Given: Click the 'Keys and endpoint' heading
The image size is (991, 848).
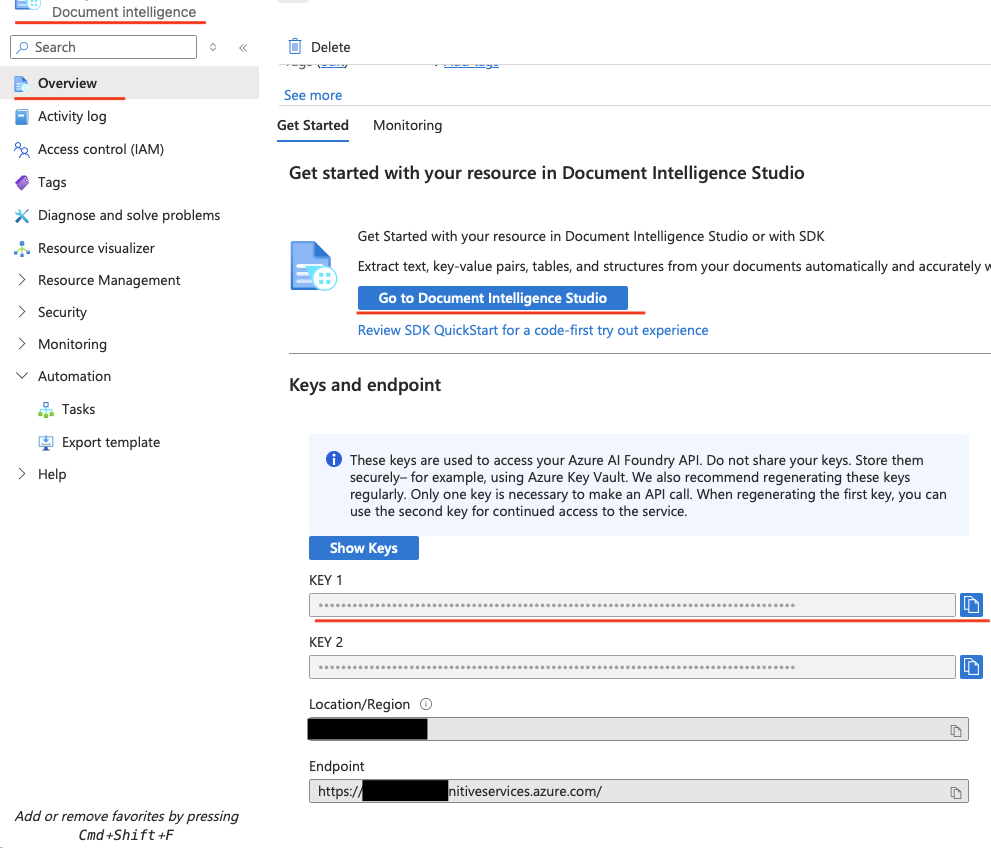Looking at the screenshot, I should [x=365, y=385].
